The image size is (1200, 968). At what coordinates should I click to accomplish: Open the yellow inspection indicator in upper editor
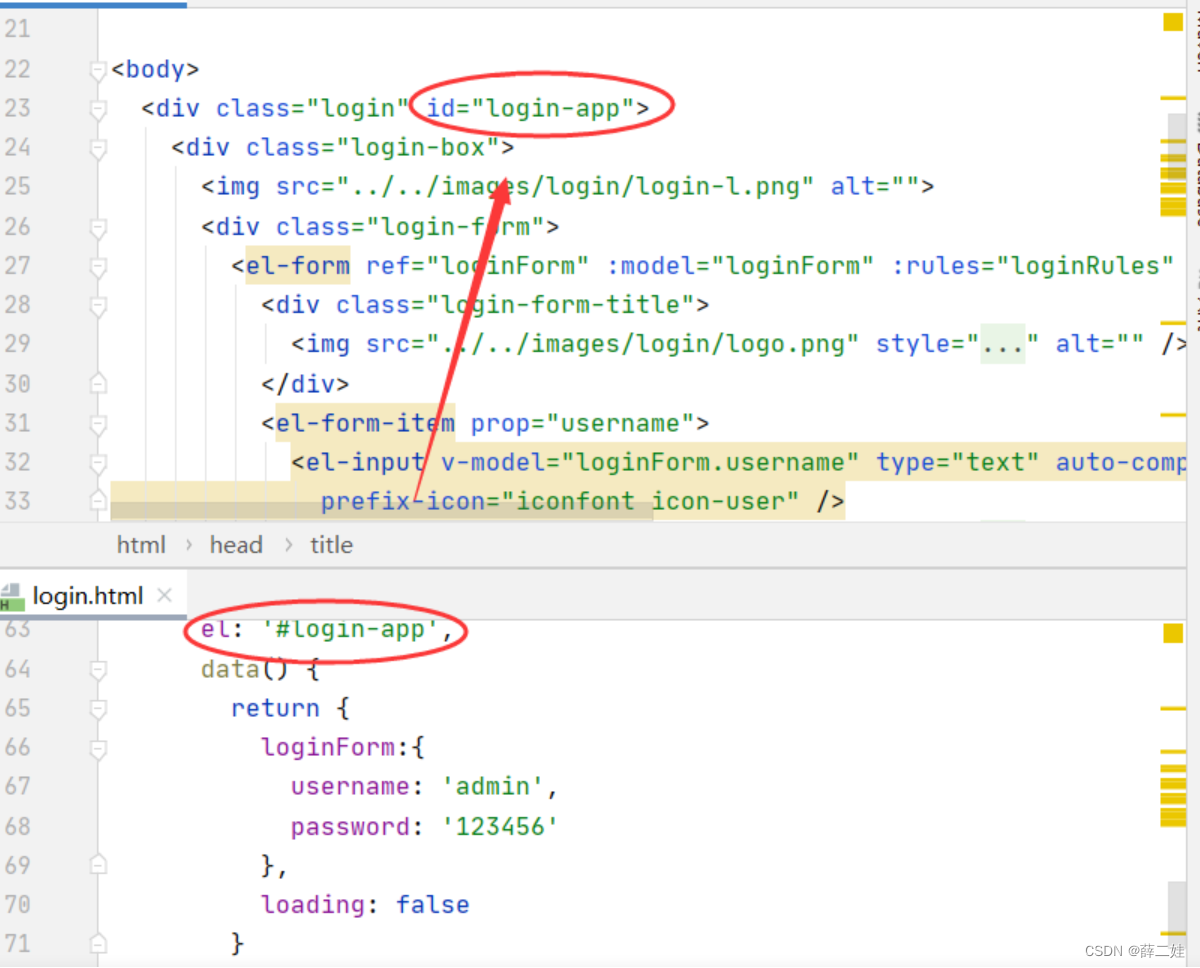pos(1173,23)
